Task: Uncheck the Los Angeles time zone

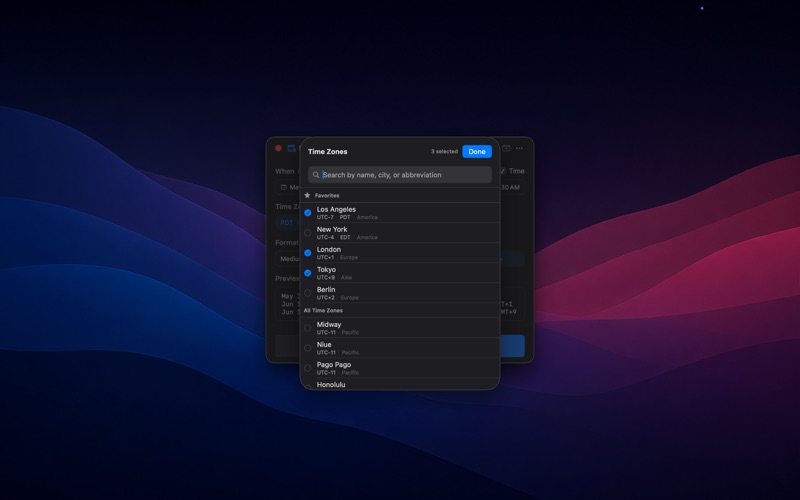Action: pyautogui.click(x=308, y=213)
